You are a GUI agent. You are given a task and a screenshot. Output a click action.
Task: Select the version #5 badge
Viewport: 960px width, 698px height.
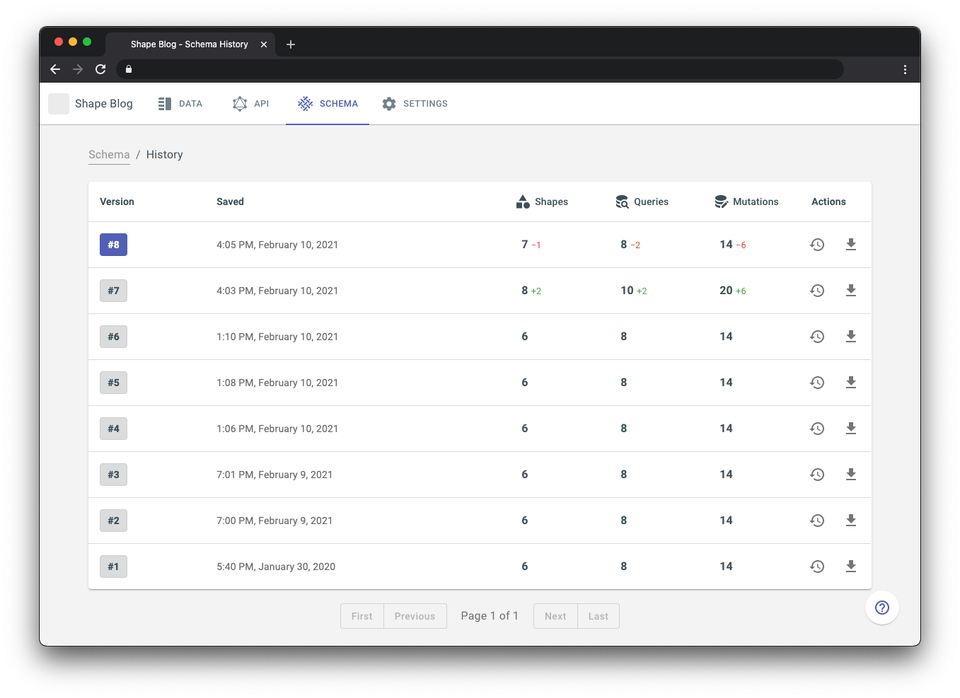[x=113, y=382]
